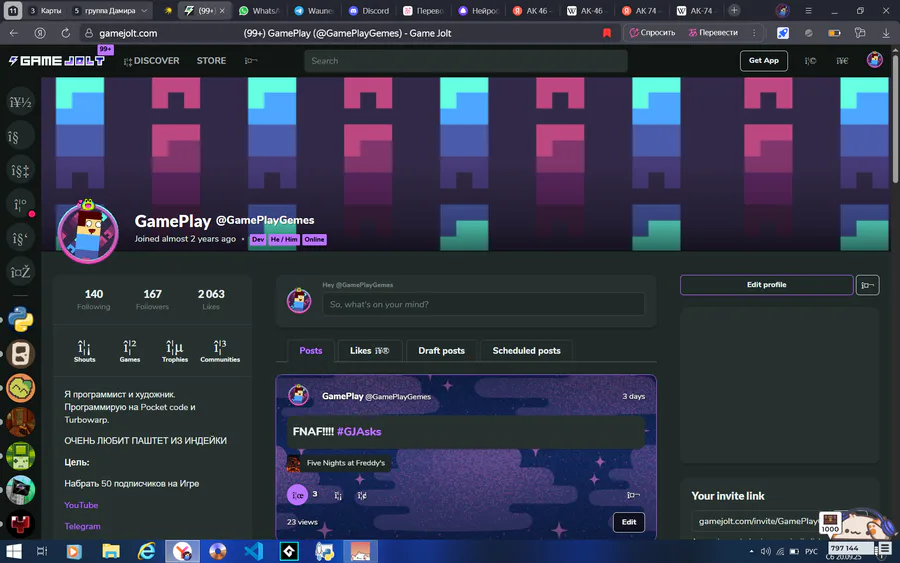Open Internet Explorer from taskbar
Screen dimensions: 900x563
pyautogui.click(x=146, y=552)
